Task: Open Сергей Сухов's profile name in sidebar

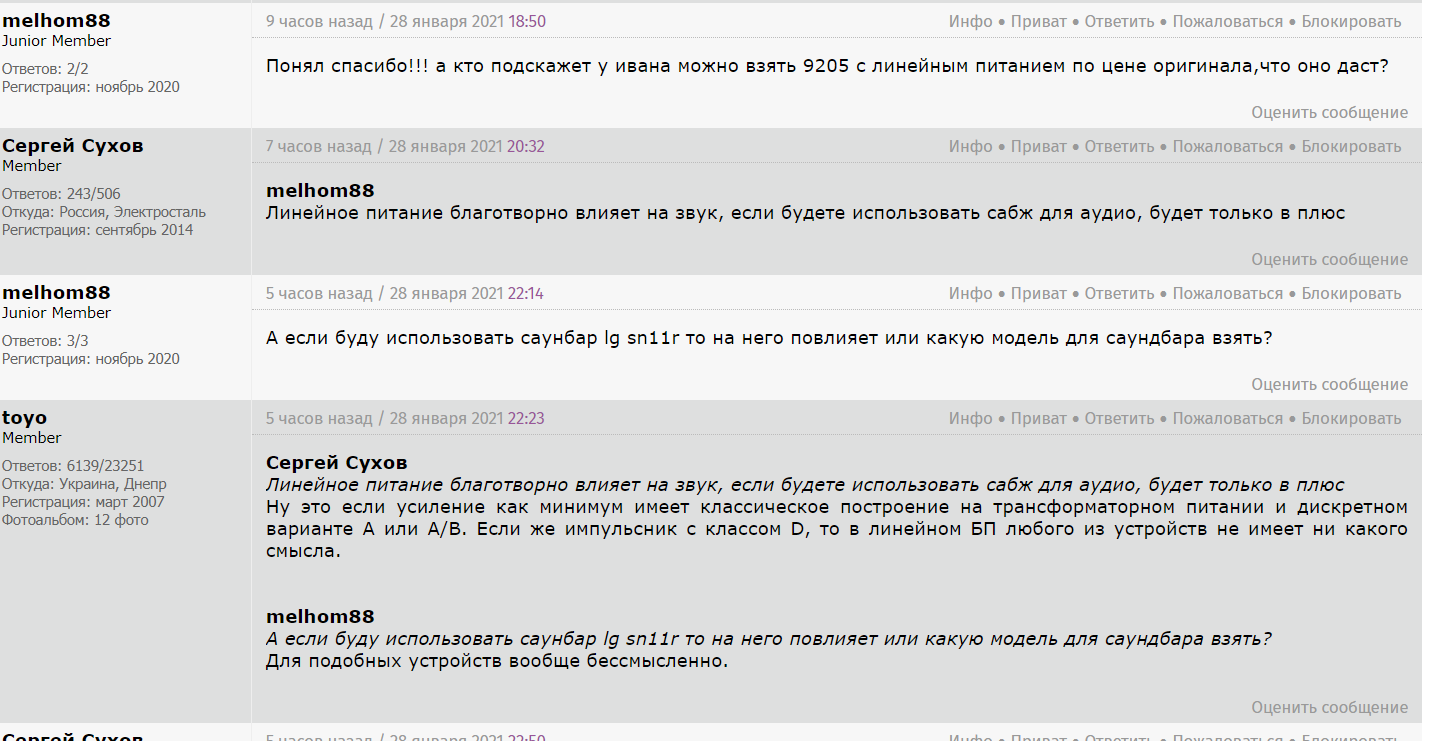Action: [x=72, y=146]
